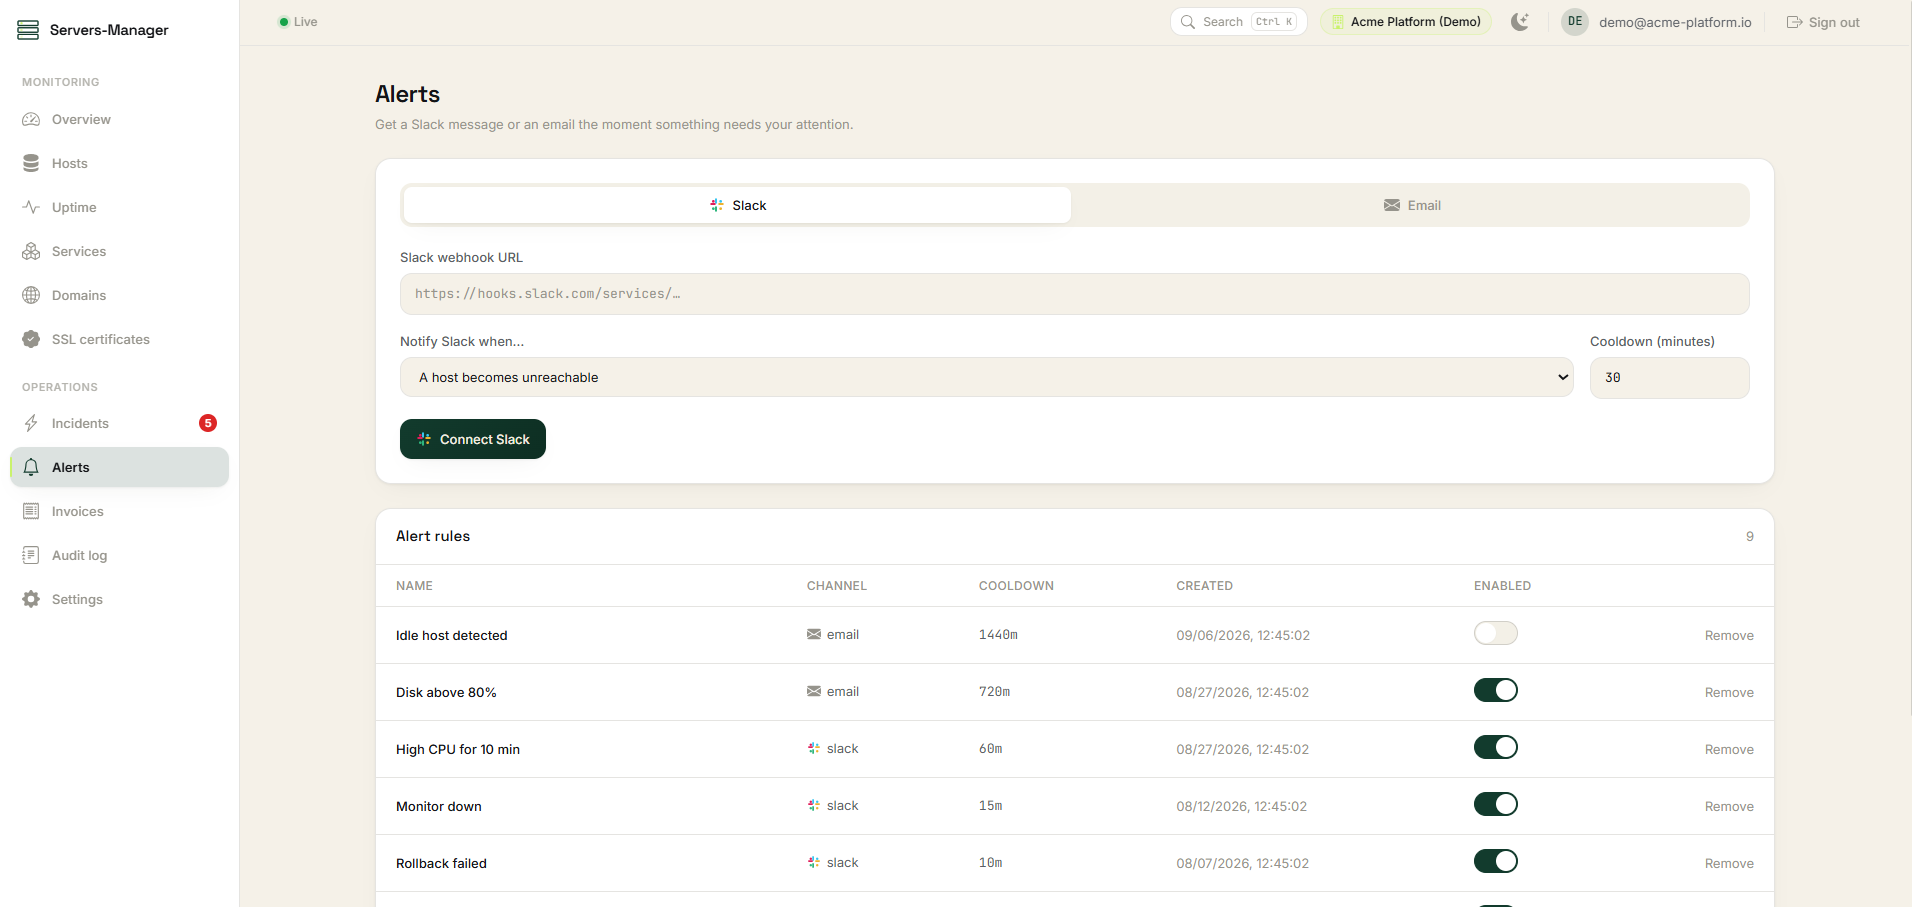This screenshot has height=907, width=1912.
Task: Click the 1440m cooldown value
Action: tap(998, 635)
